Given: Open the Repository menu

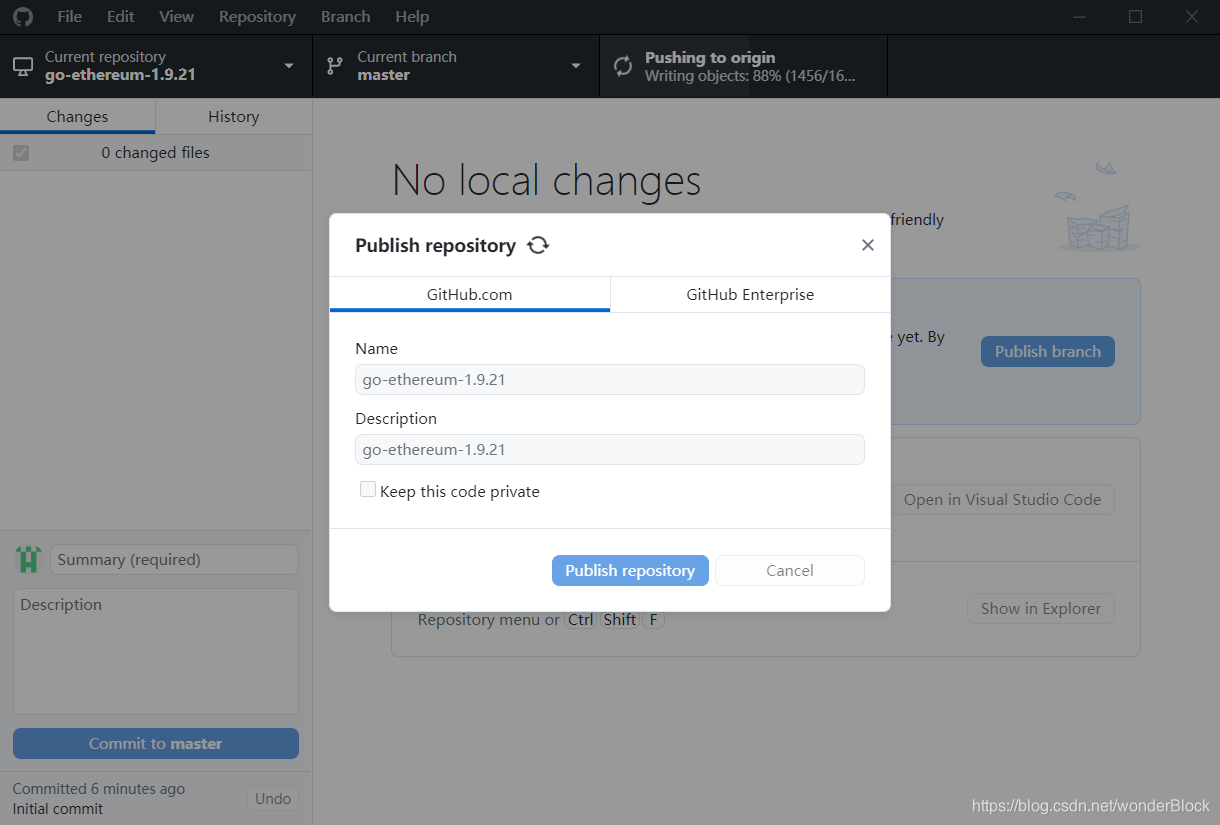Looking at the screenshot, I should point(257,17).
